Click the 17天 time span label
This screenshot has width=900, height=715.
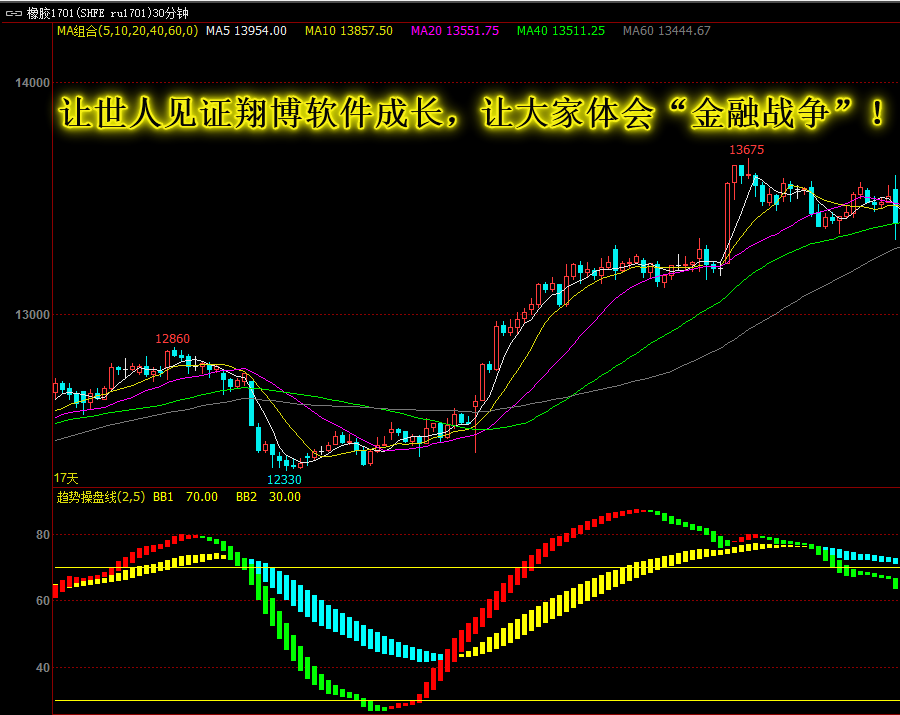pos(66,478)
